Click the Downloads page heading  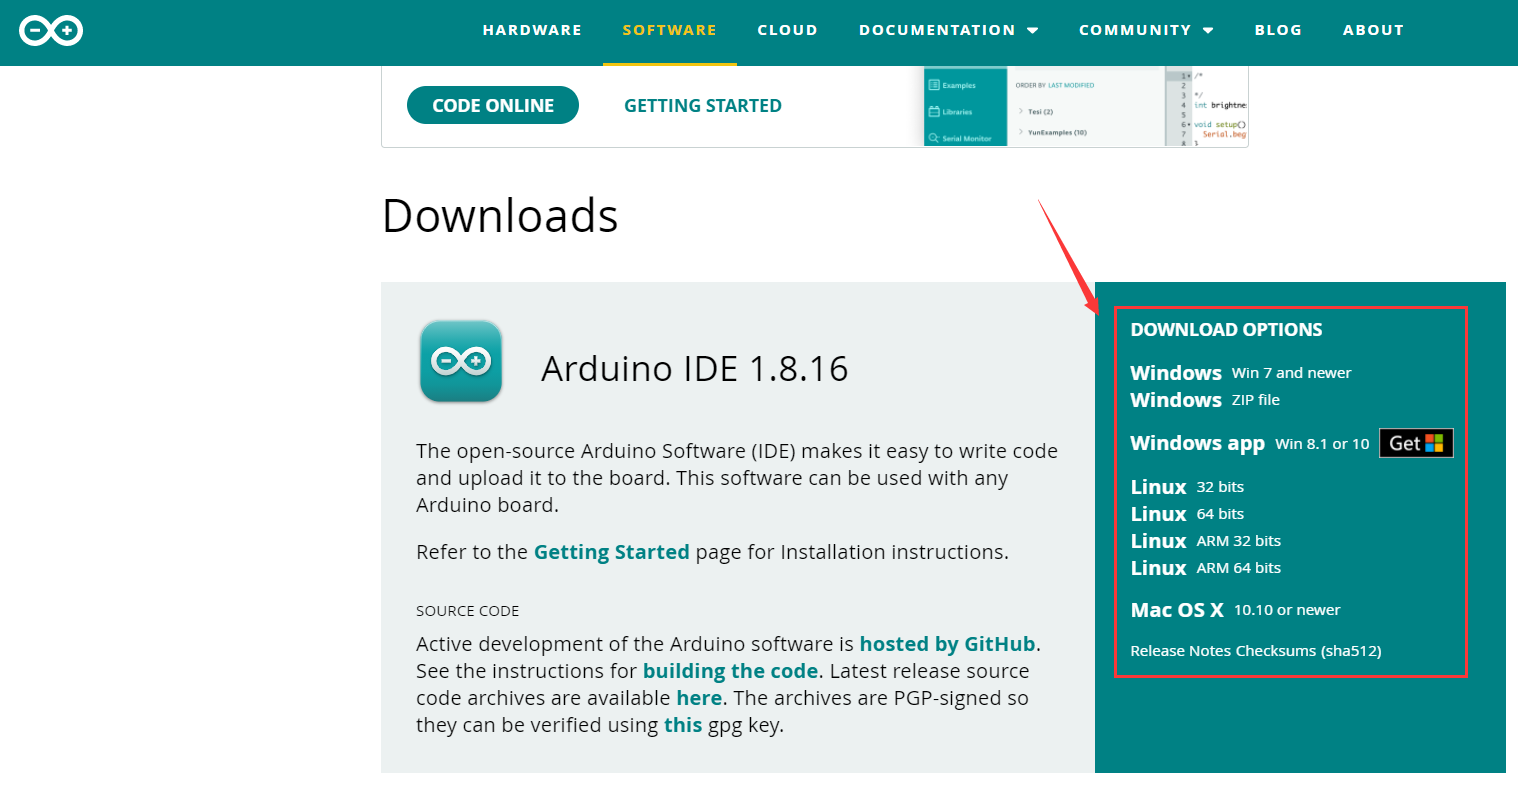pos(500,216)
